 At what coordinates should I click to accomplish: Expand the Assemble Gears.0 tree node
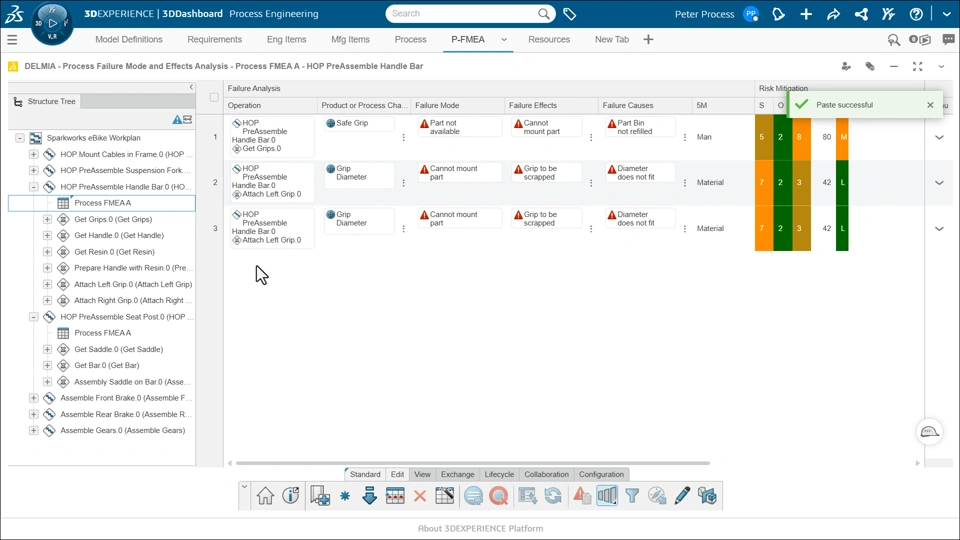coord(34,430)
